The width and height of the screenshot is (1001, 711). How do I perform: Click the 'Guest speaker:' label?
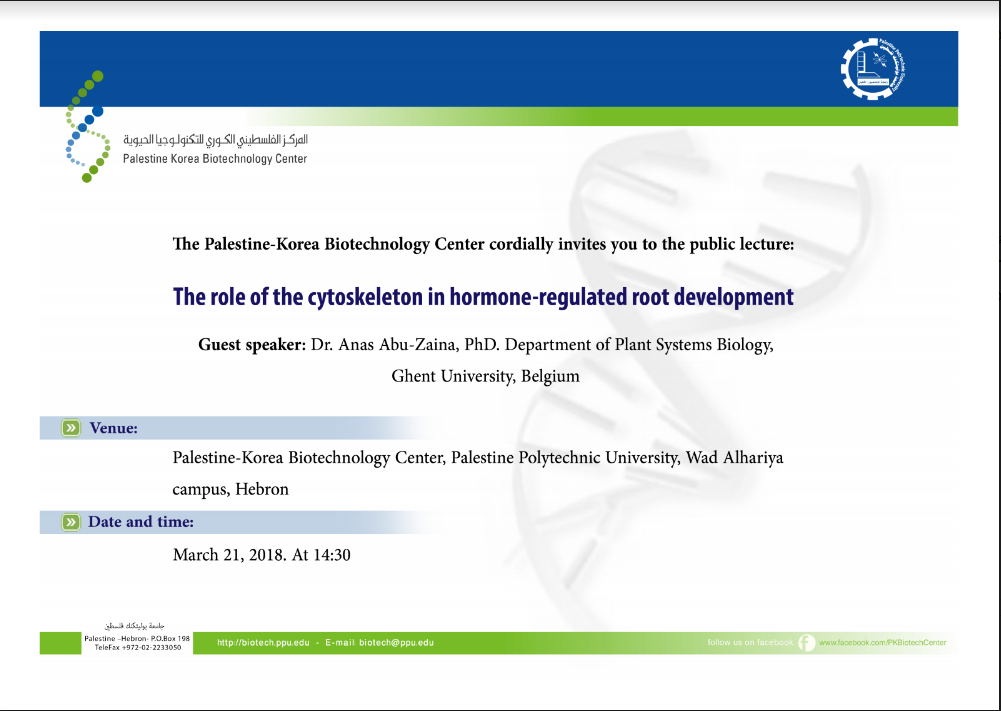(x=252, y=345)
